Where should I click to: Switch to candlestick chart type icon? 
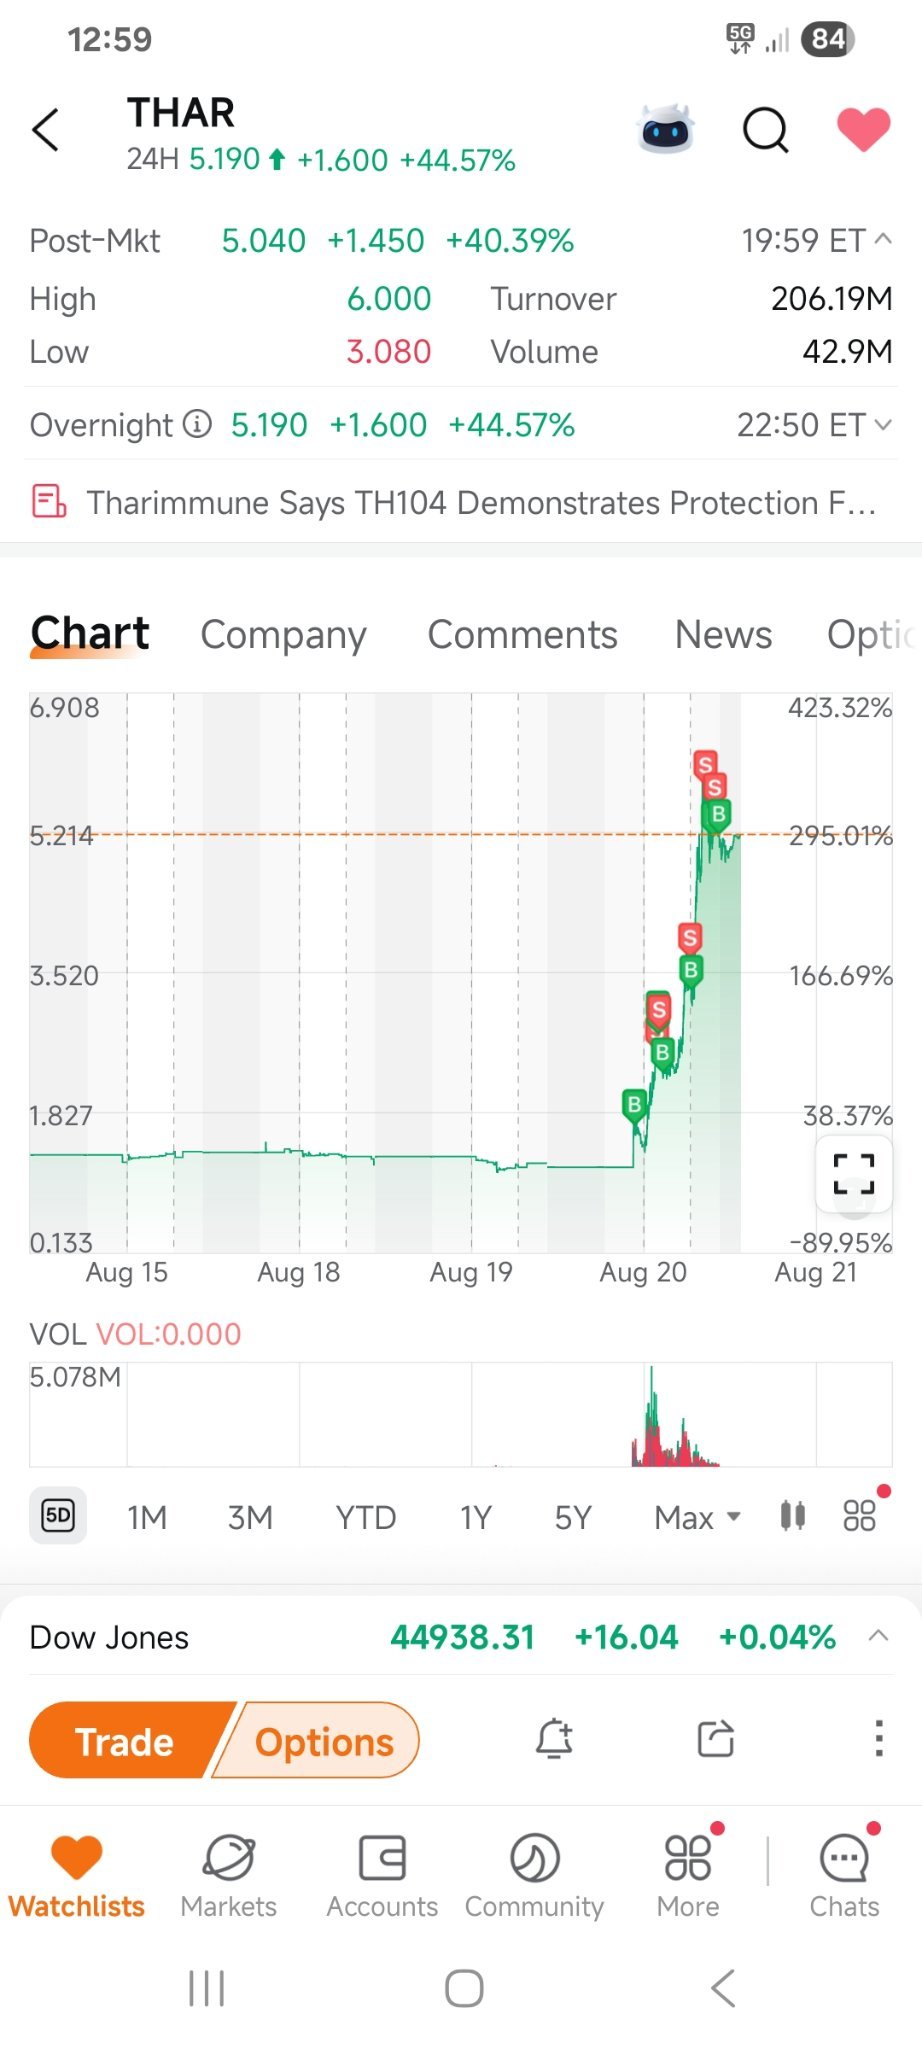792,1516
